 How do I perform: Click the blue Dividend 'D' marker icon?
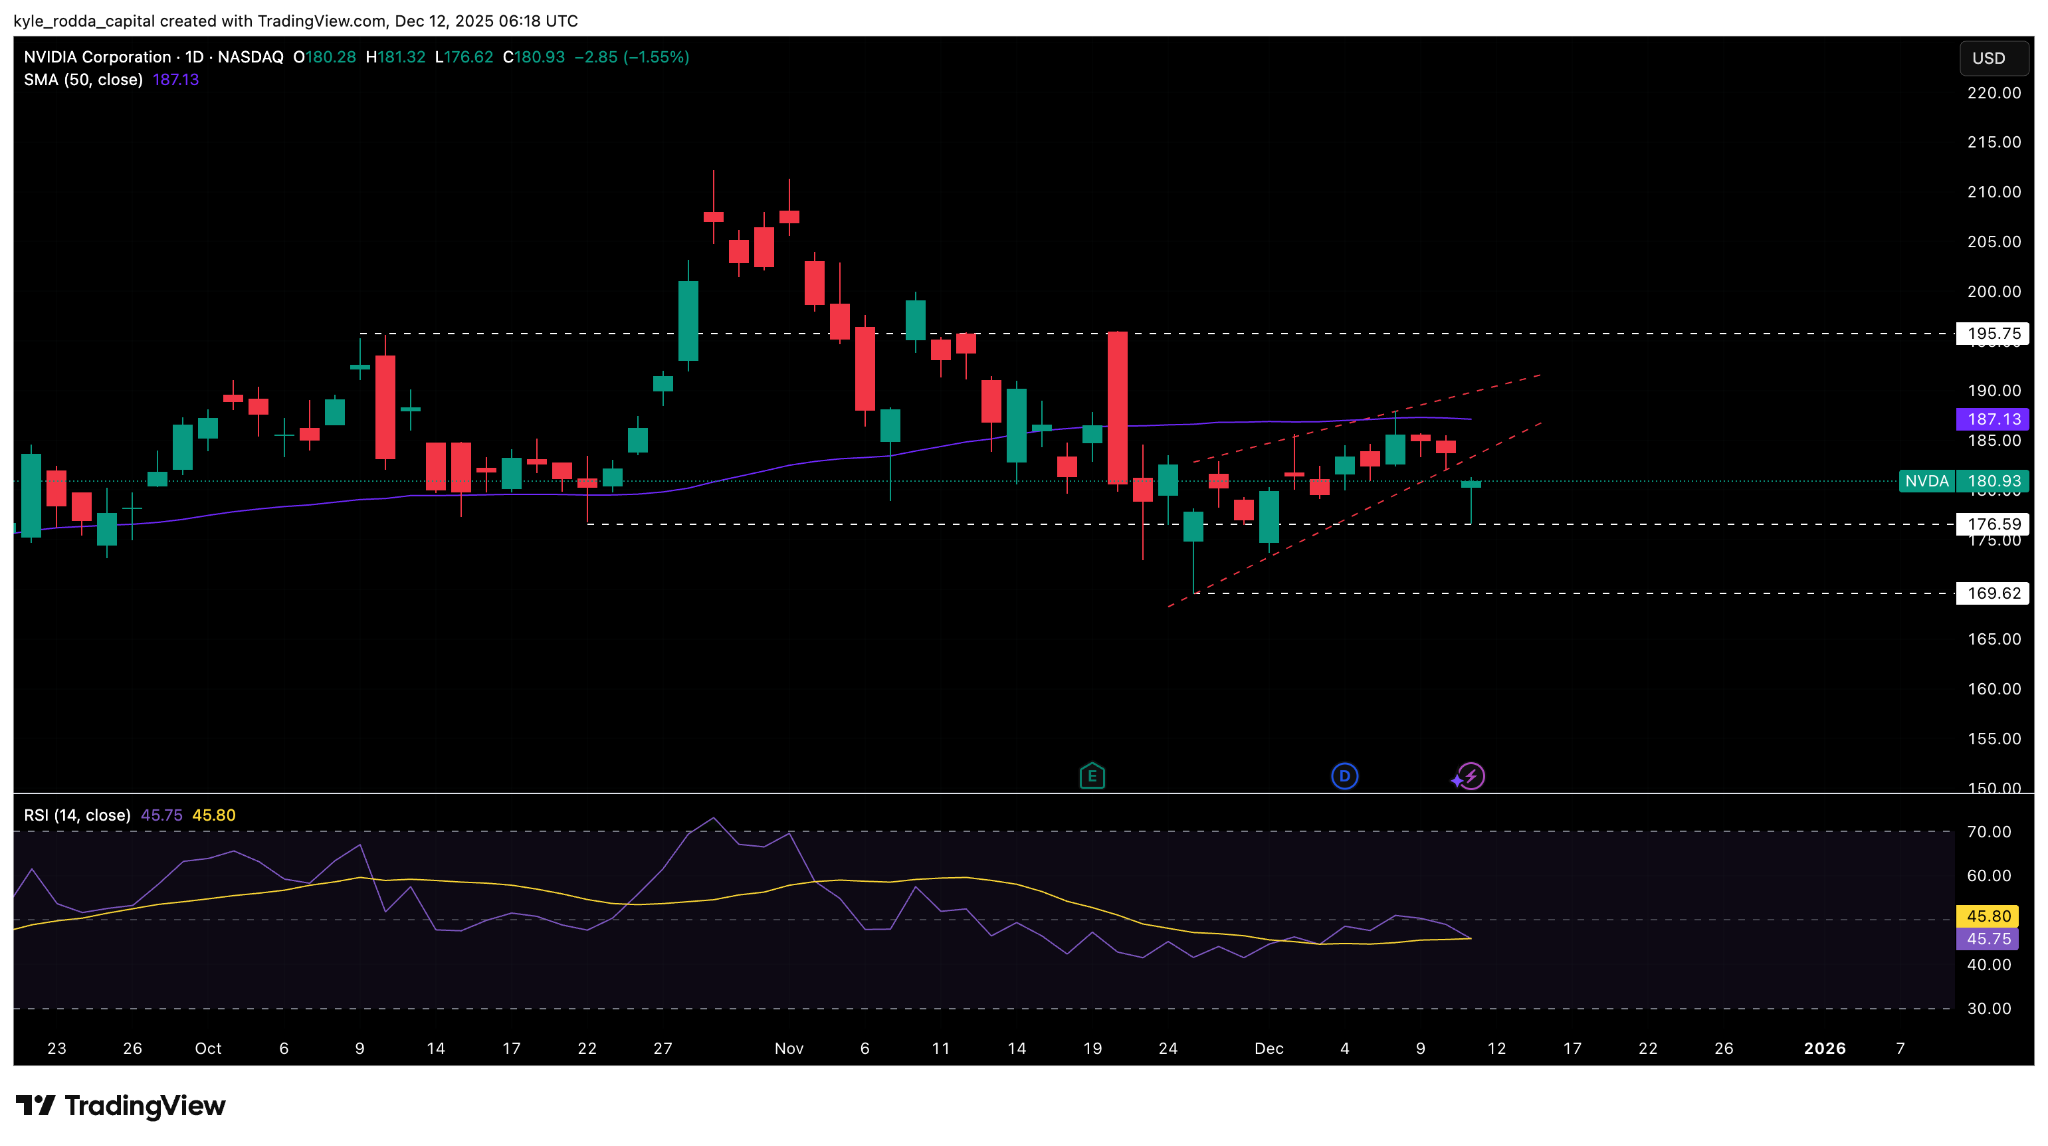point(1344,776)
